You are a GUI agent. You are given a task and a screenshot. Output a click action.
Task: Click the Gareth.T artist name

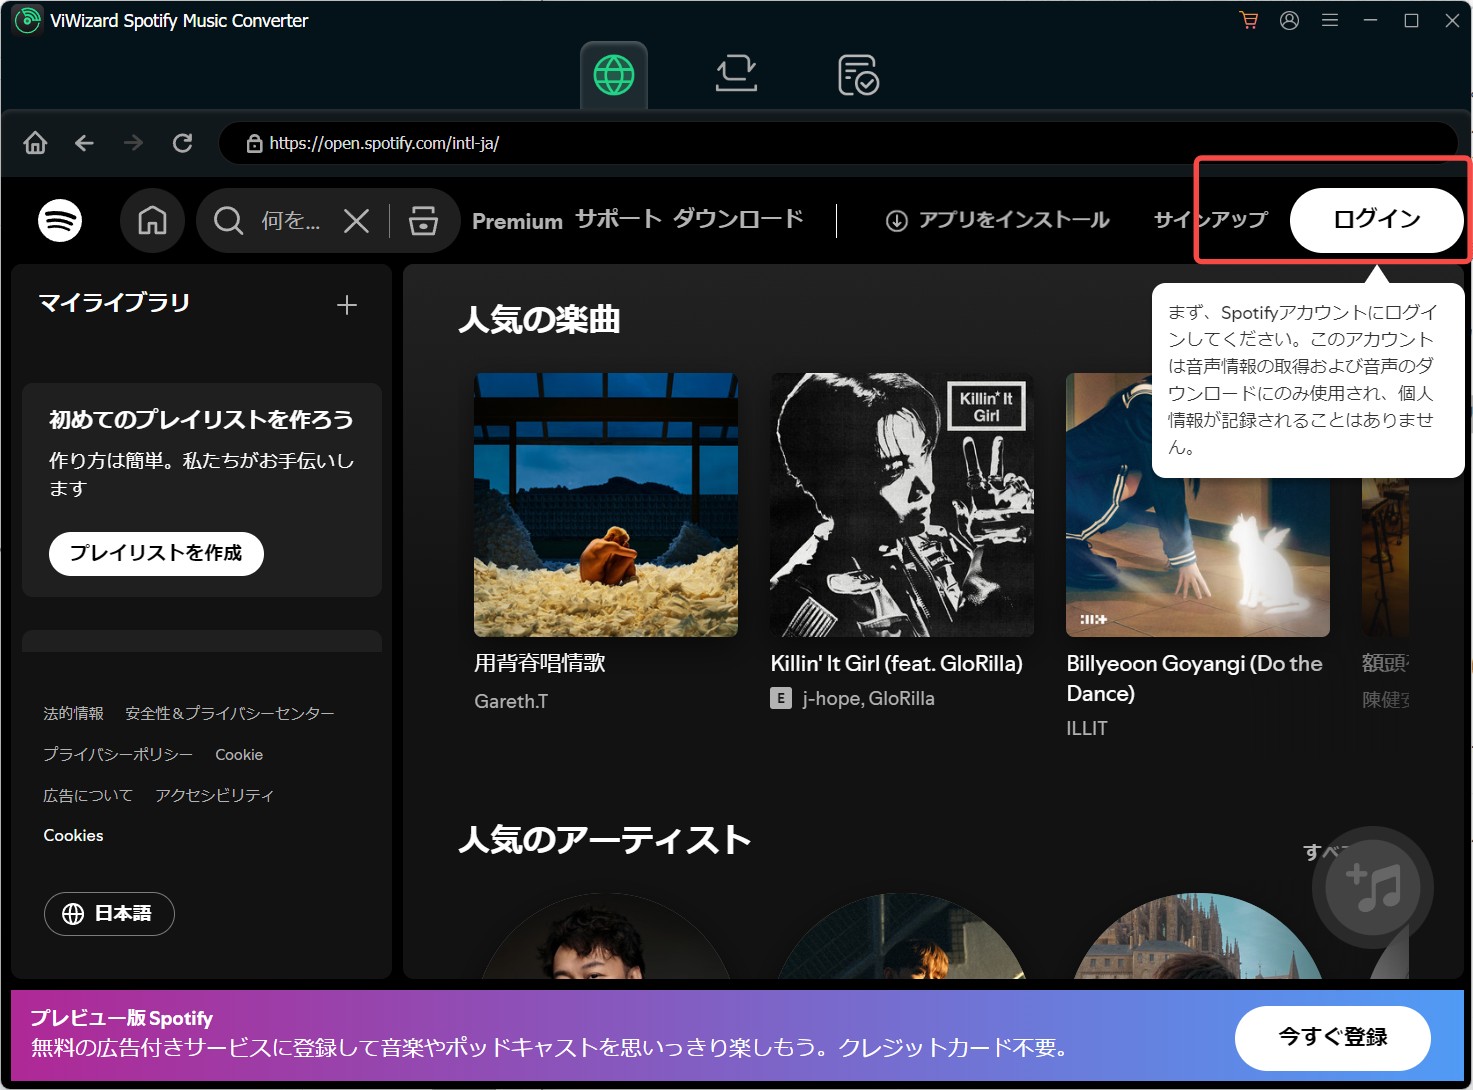point(511,701)
